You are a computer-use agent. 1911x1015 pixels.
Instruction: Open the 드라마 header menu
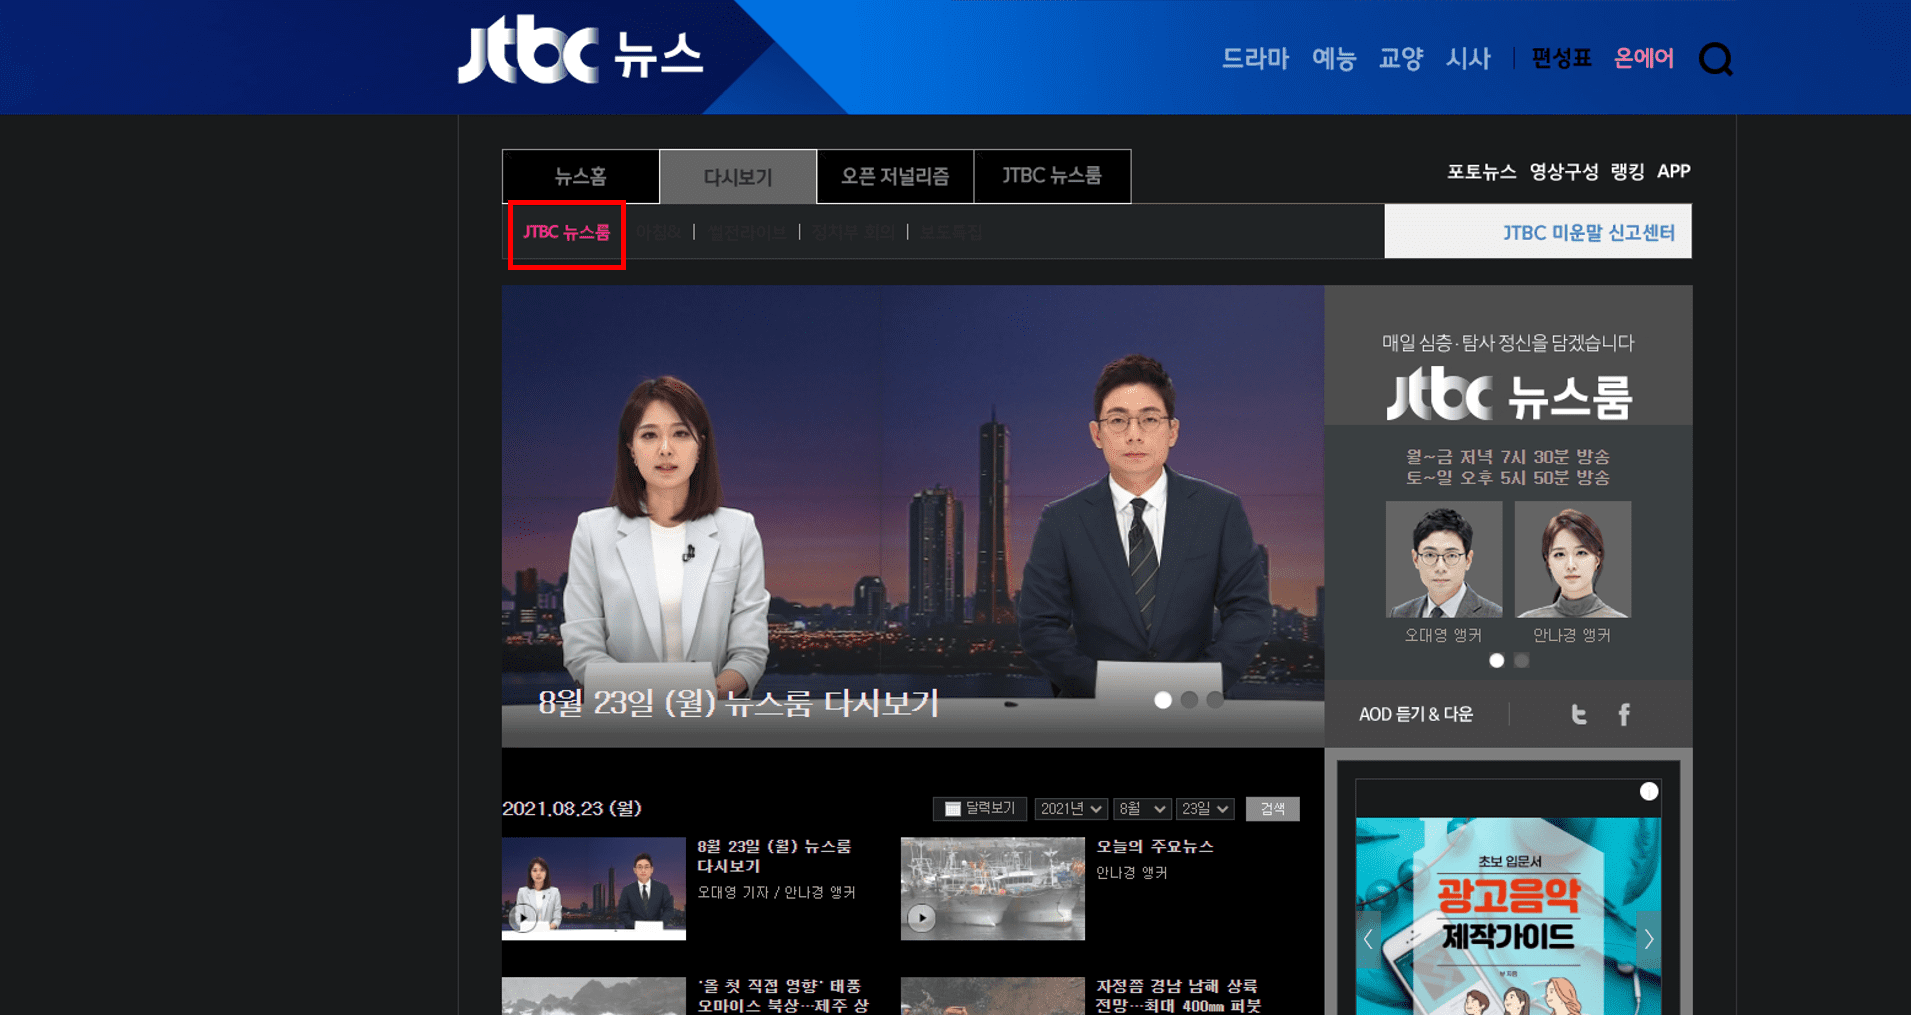click(1255, 58)
